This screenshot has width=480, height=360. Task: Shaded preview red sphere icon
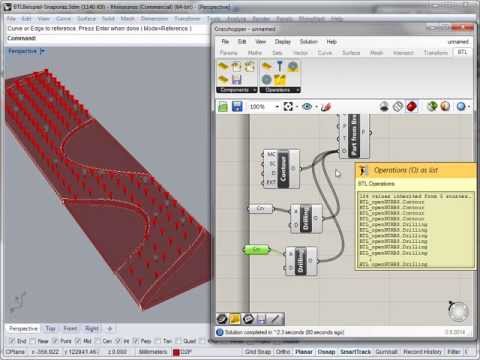[x=412, y=107]
